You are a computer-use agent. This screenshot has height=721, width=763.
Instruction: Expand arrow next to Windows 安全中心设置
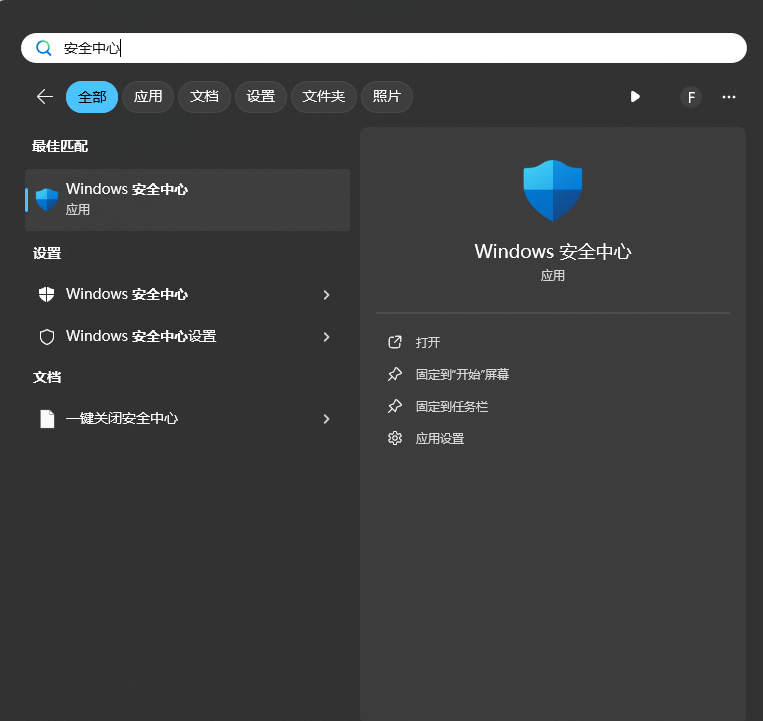pos(326,337)
